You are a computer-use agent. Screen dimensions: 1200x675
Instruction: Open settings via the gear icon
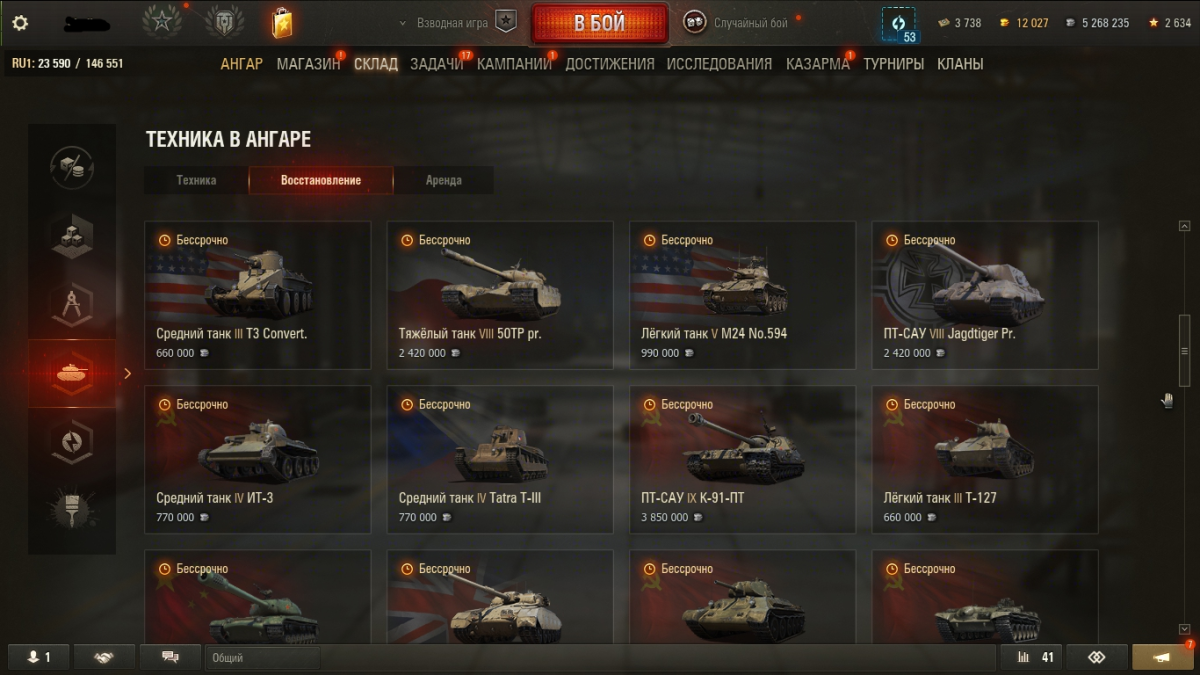(20, 23)
